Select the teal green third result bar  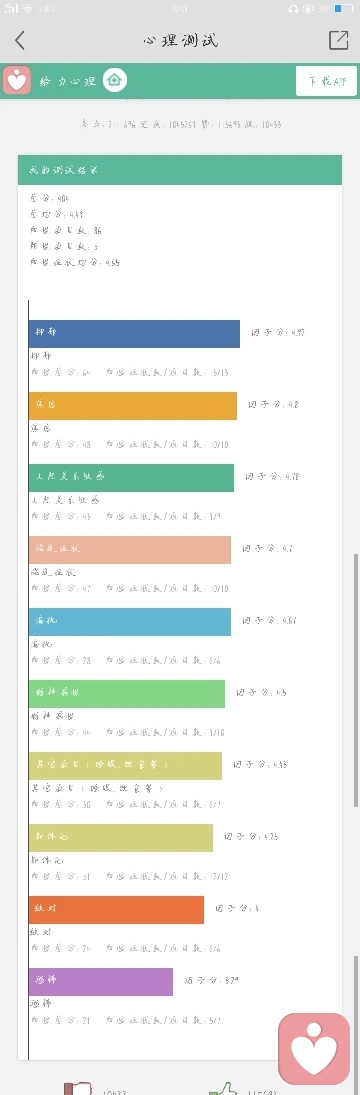coord(131,478)
